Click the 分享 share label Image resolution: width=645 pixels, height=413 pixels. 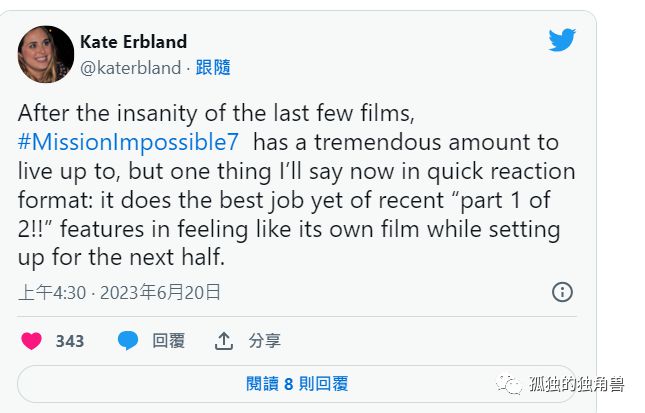(x=265, y=341)
